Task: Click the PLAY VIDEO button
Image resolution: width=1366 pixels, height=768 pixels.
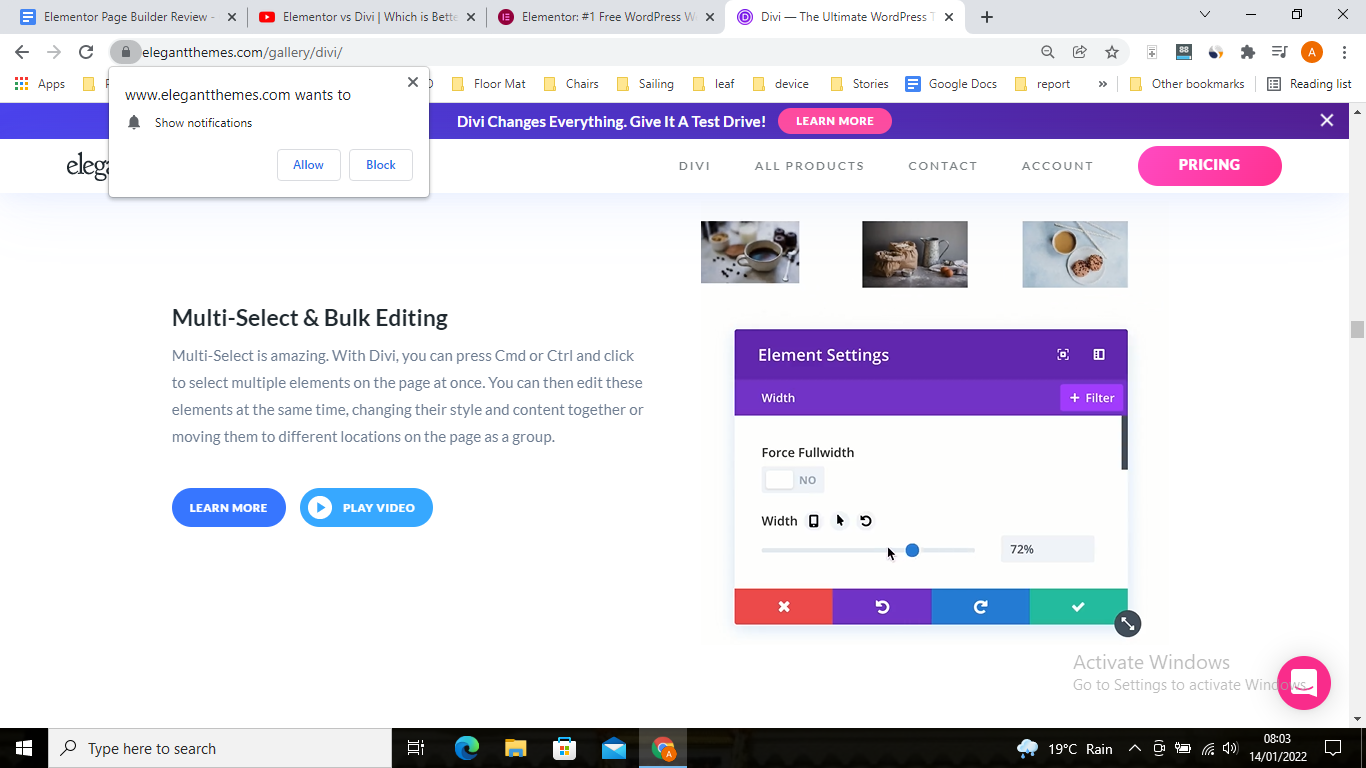Action: (366, 508)
